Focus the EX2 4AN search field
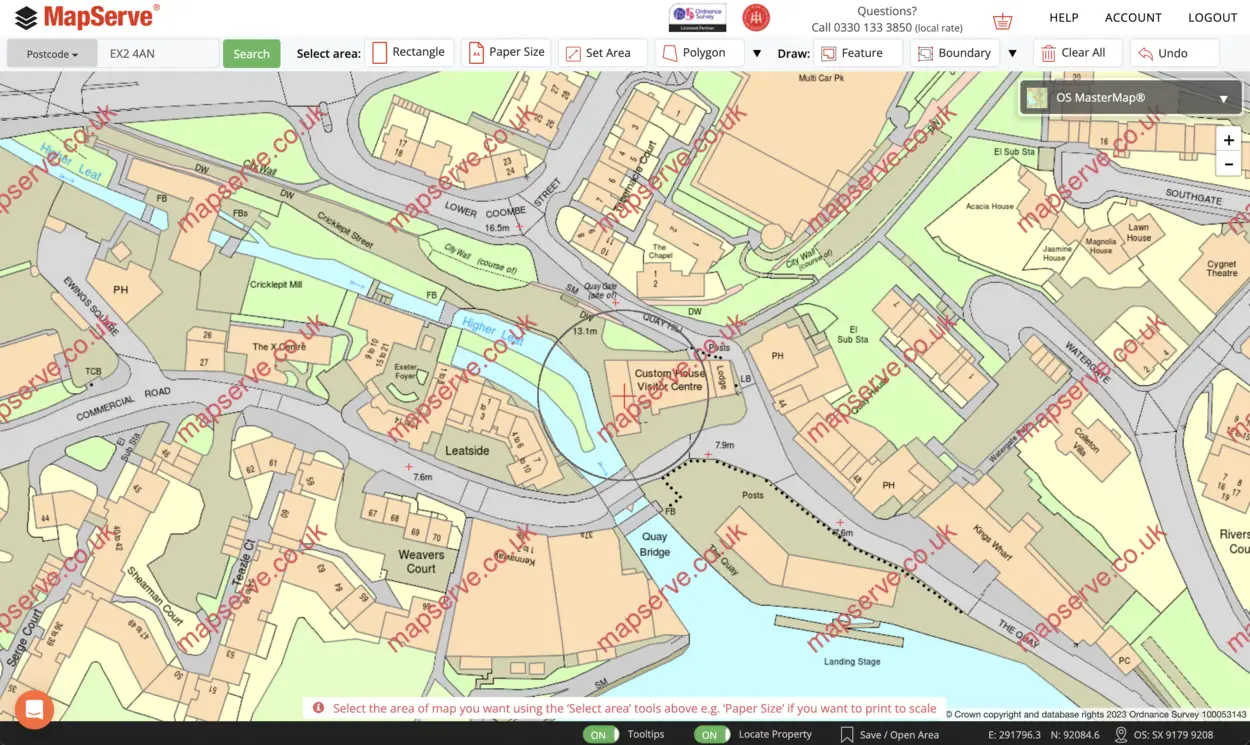 pyautogui.click(x=158, y=54)
